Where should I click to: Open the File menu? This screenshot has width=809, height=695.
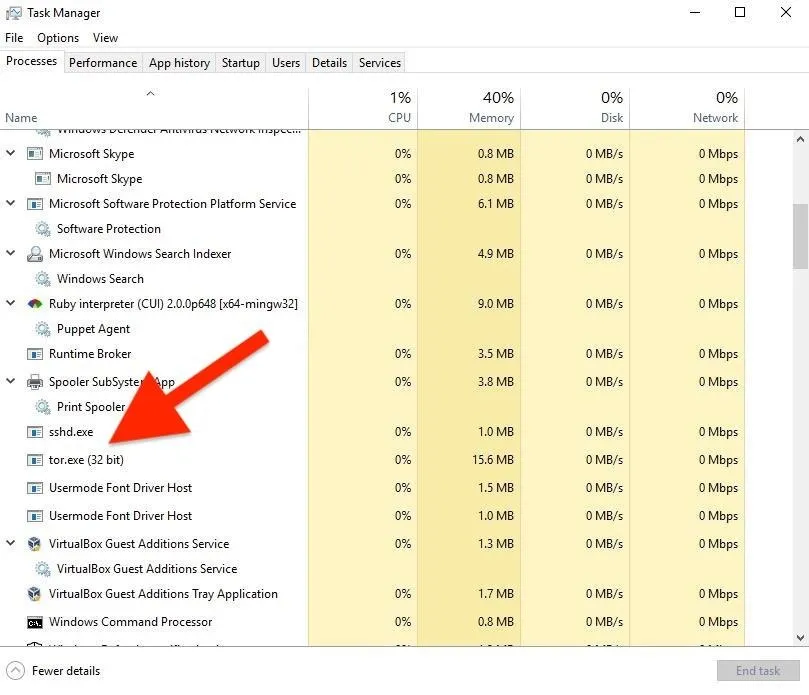tap(14, 38)
